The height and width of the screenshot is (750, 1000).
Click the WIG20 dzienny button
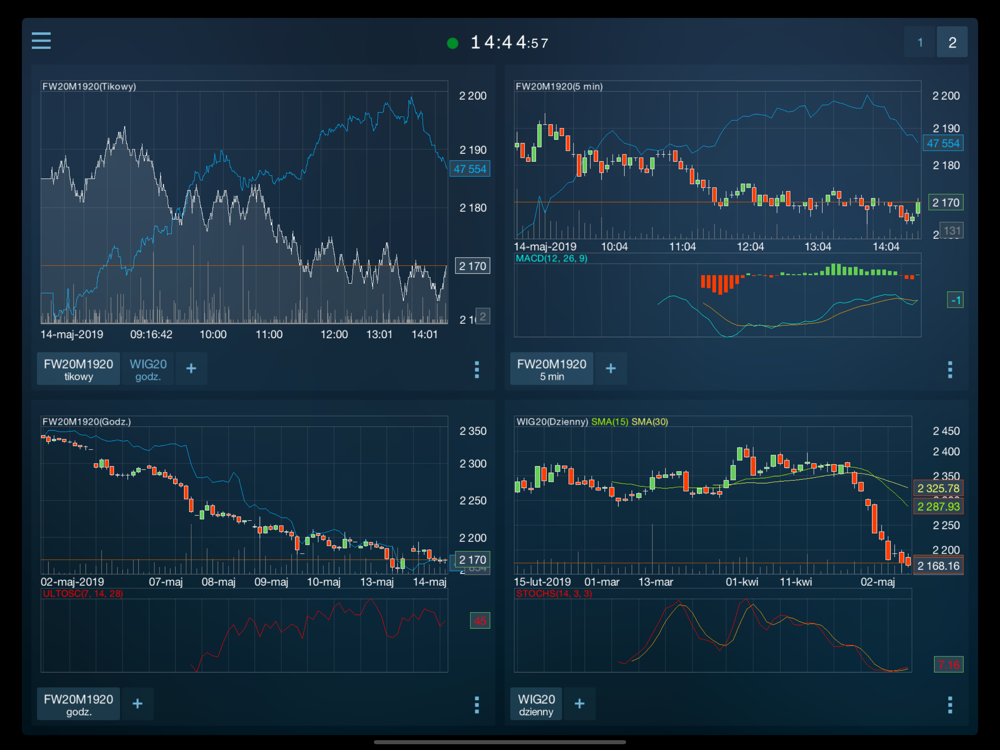[536, 704]
